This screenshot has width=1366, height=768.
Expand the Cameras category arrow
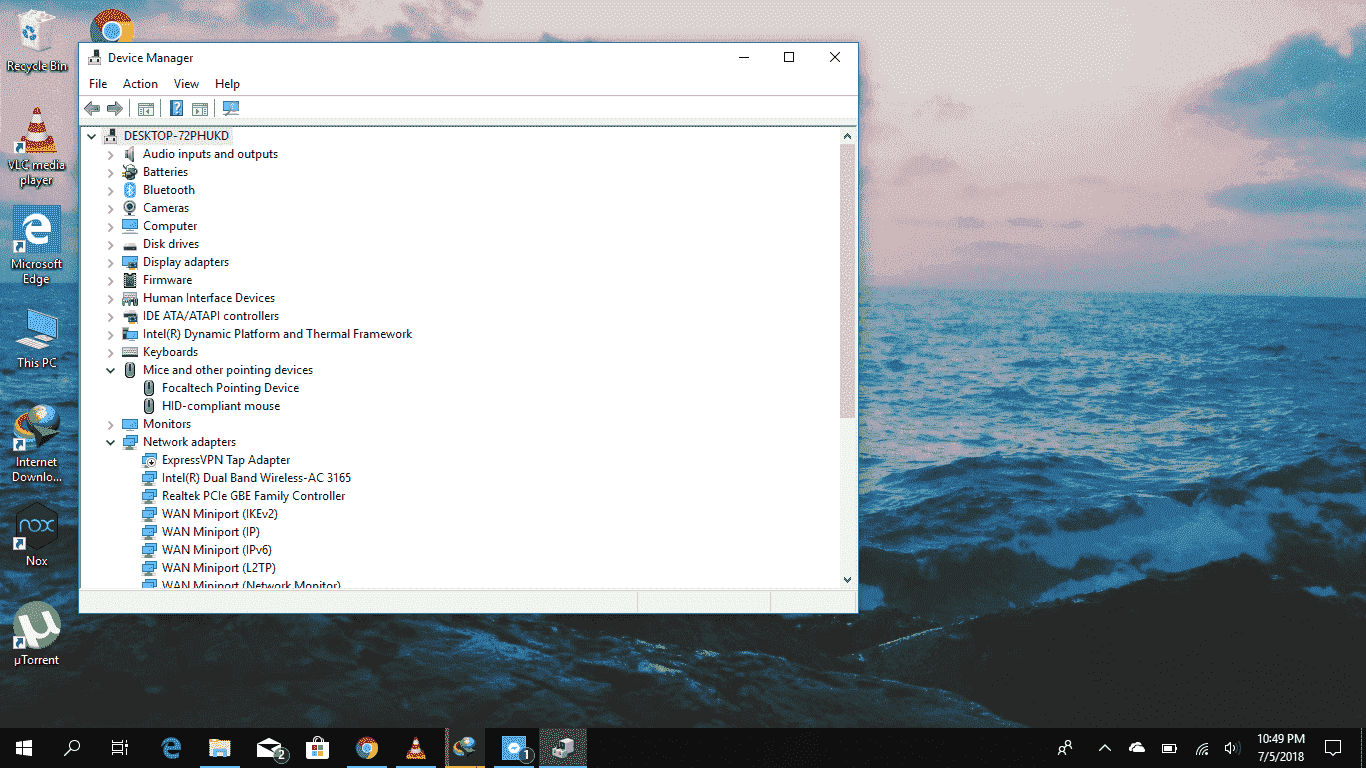(x=110, y=208)
